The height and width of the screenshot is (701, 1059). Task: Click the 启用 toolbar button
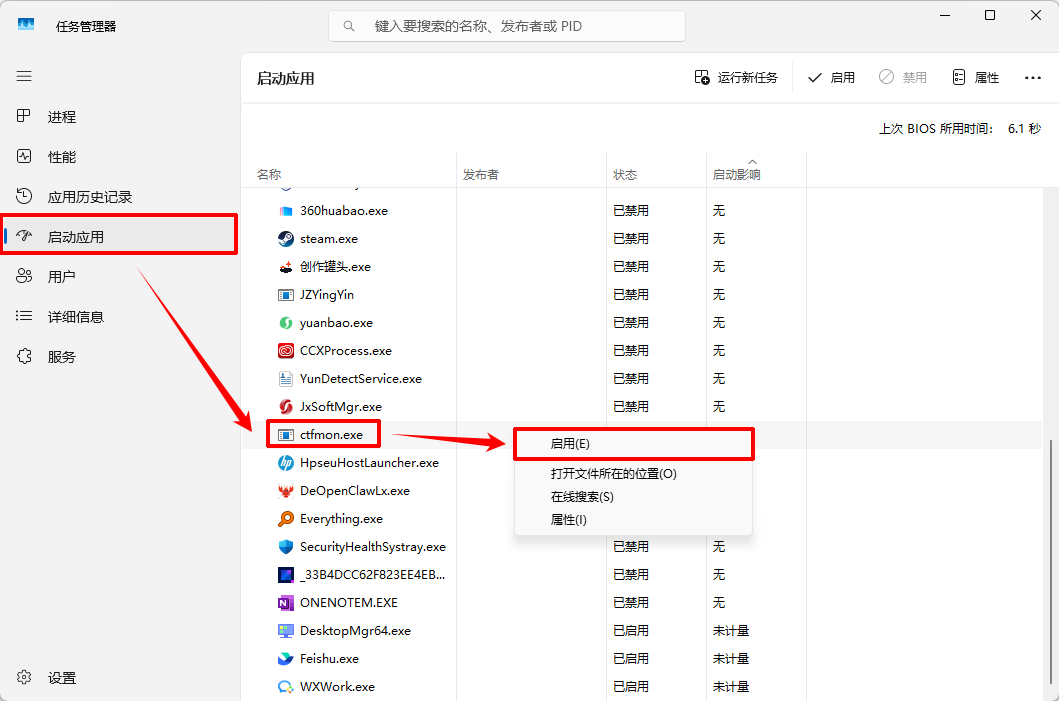click(831, 78)
